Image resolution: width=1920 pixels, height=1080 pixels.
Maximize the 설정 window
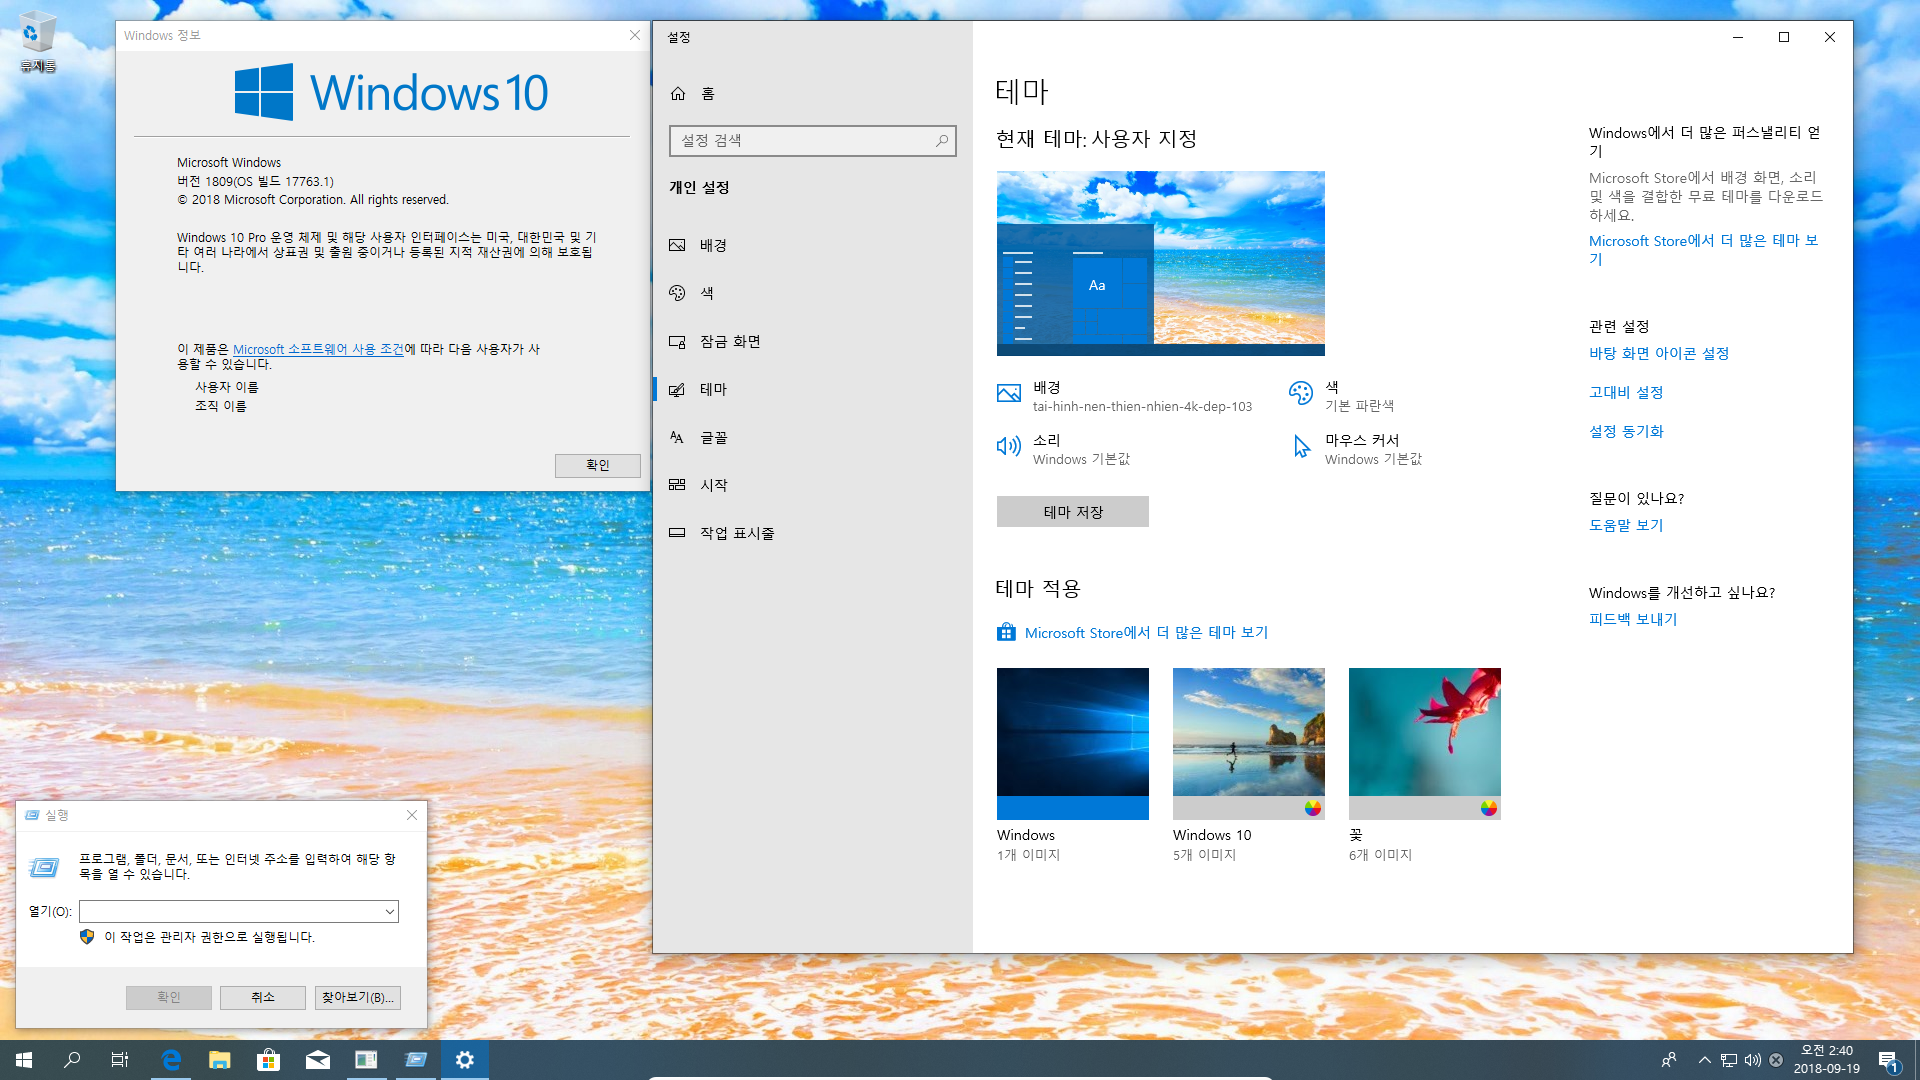1784,37
